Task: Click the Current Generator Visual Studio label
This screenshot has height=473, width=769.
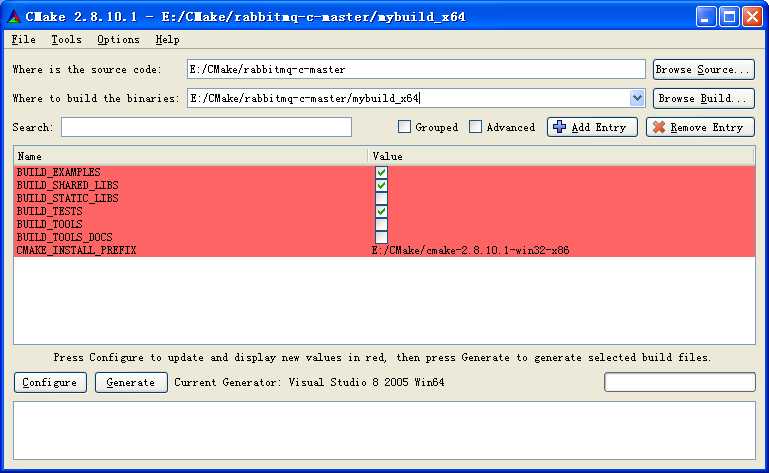Action: pos(309,382)
